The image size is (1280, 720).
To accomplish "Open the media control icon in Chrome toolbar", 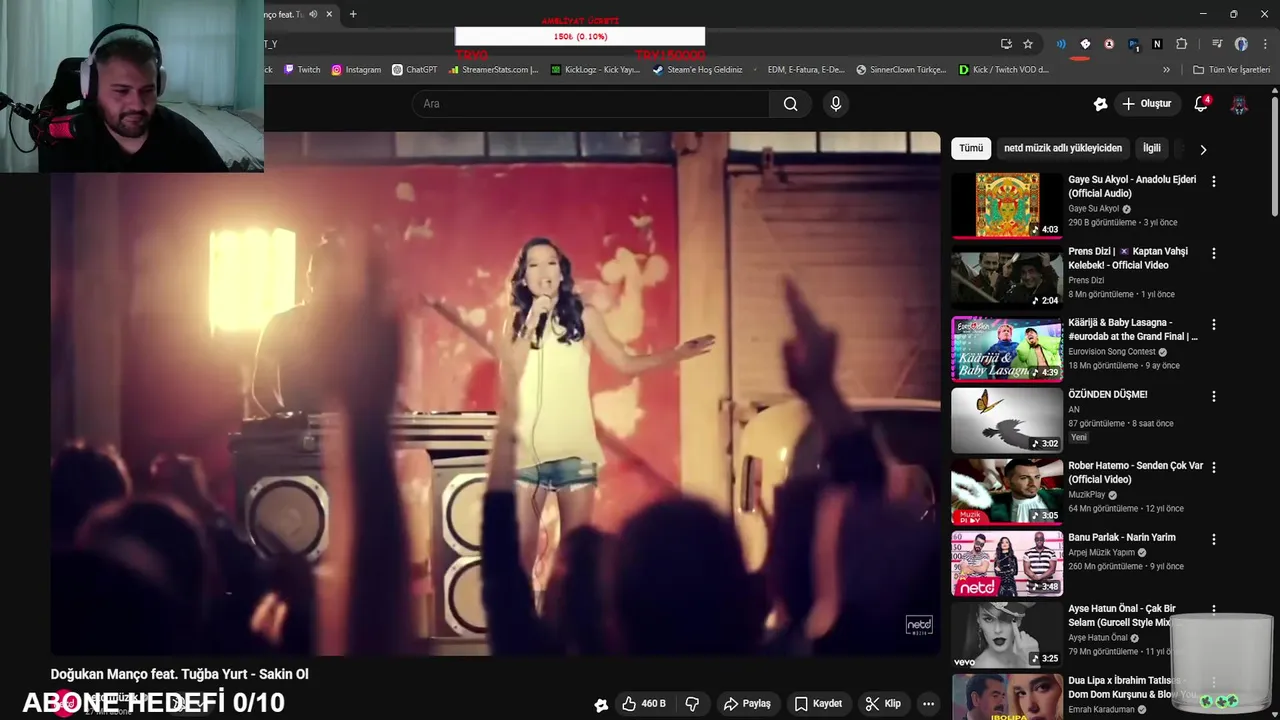I will click(1217, 44).
